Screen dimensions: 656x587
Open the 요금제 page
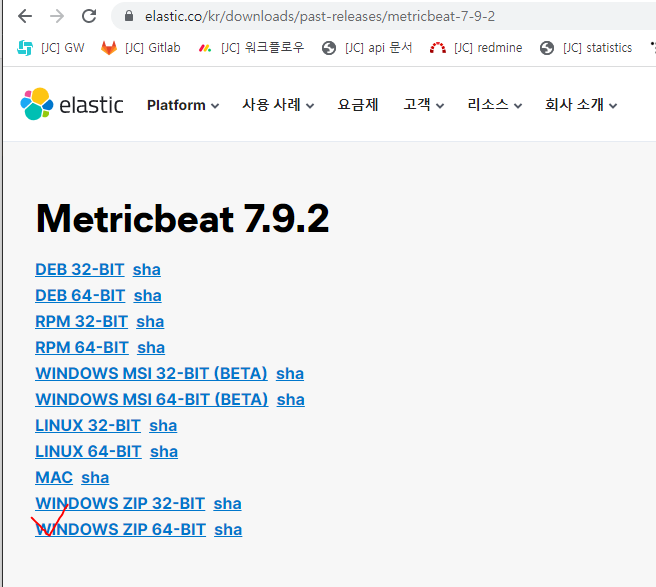(358, 105)
